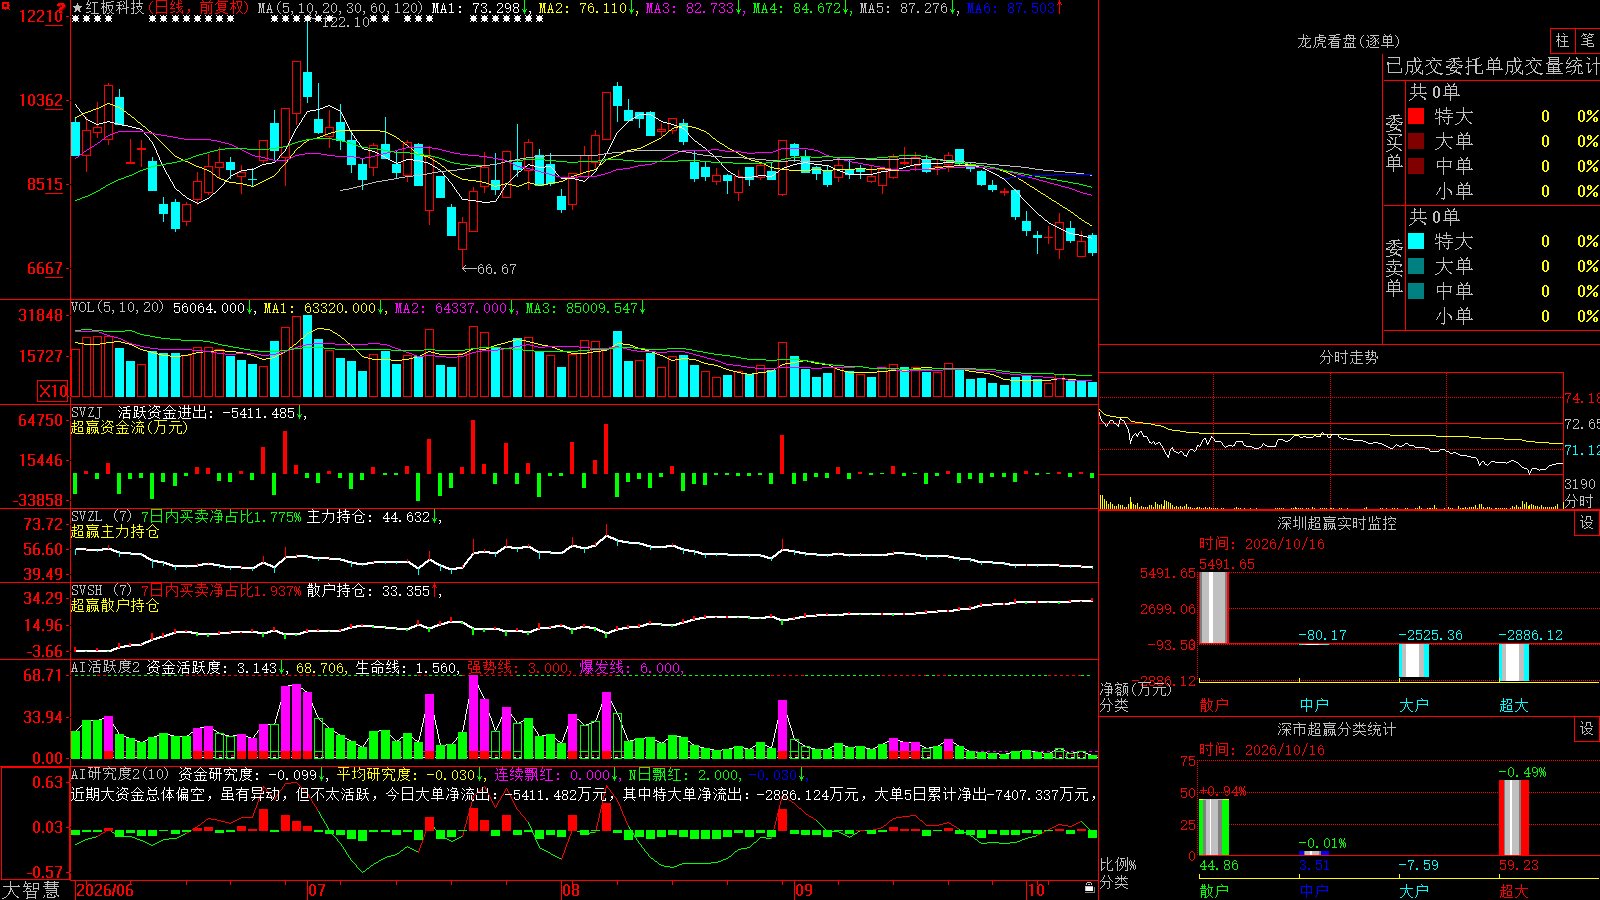Click the dark red 中单 buy-order swatch

[x=1416, y=166]
